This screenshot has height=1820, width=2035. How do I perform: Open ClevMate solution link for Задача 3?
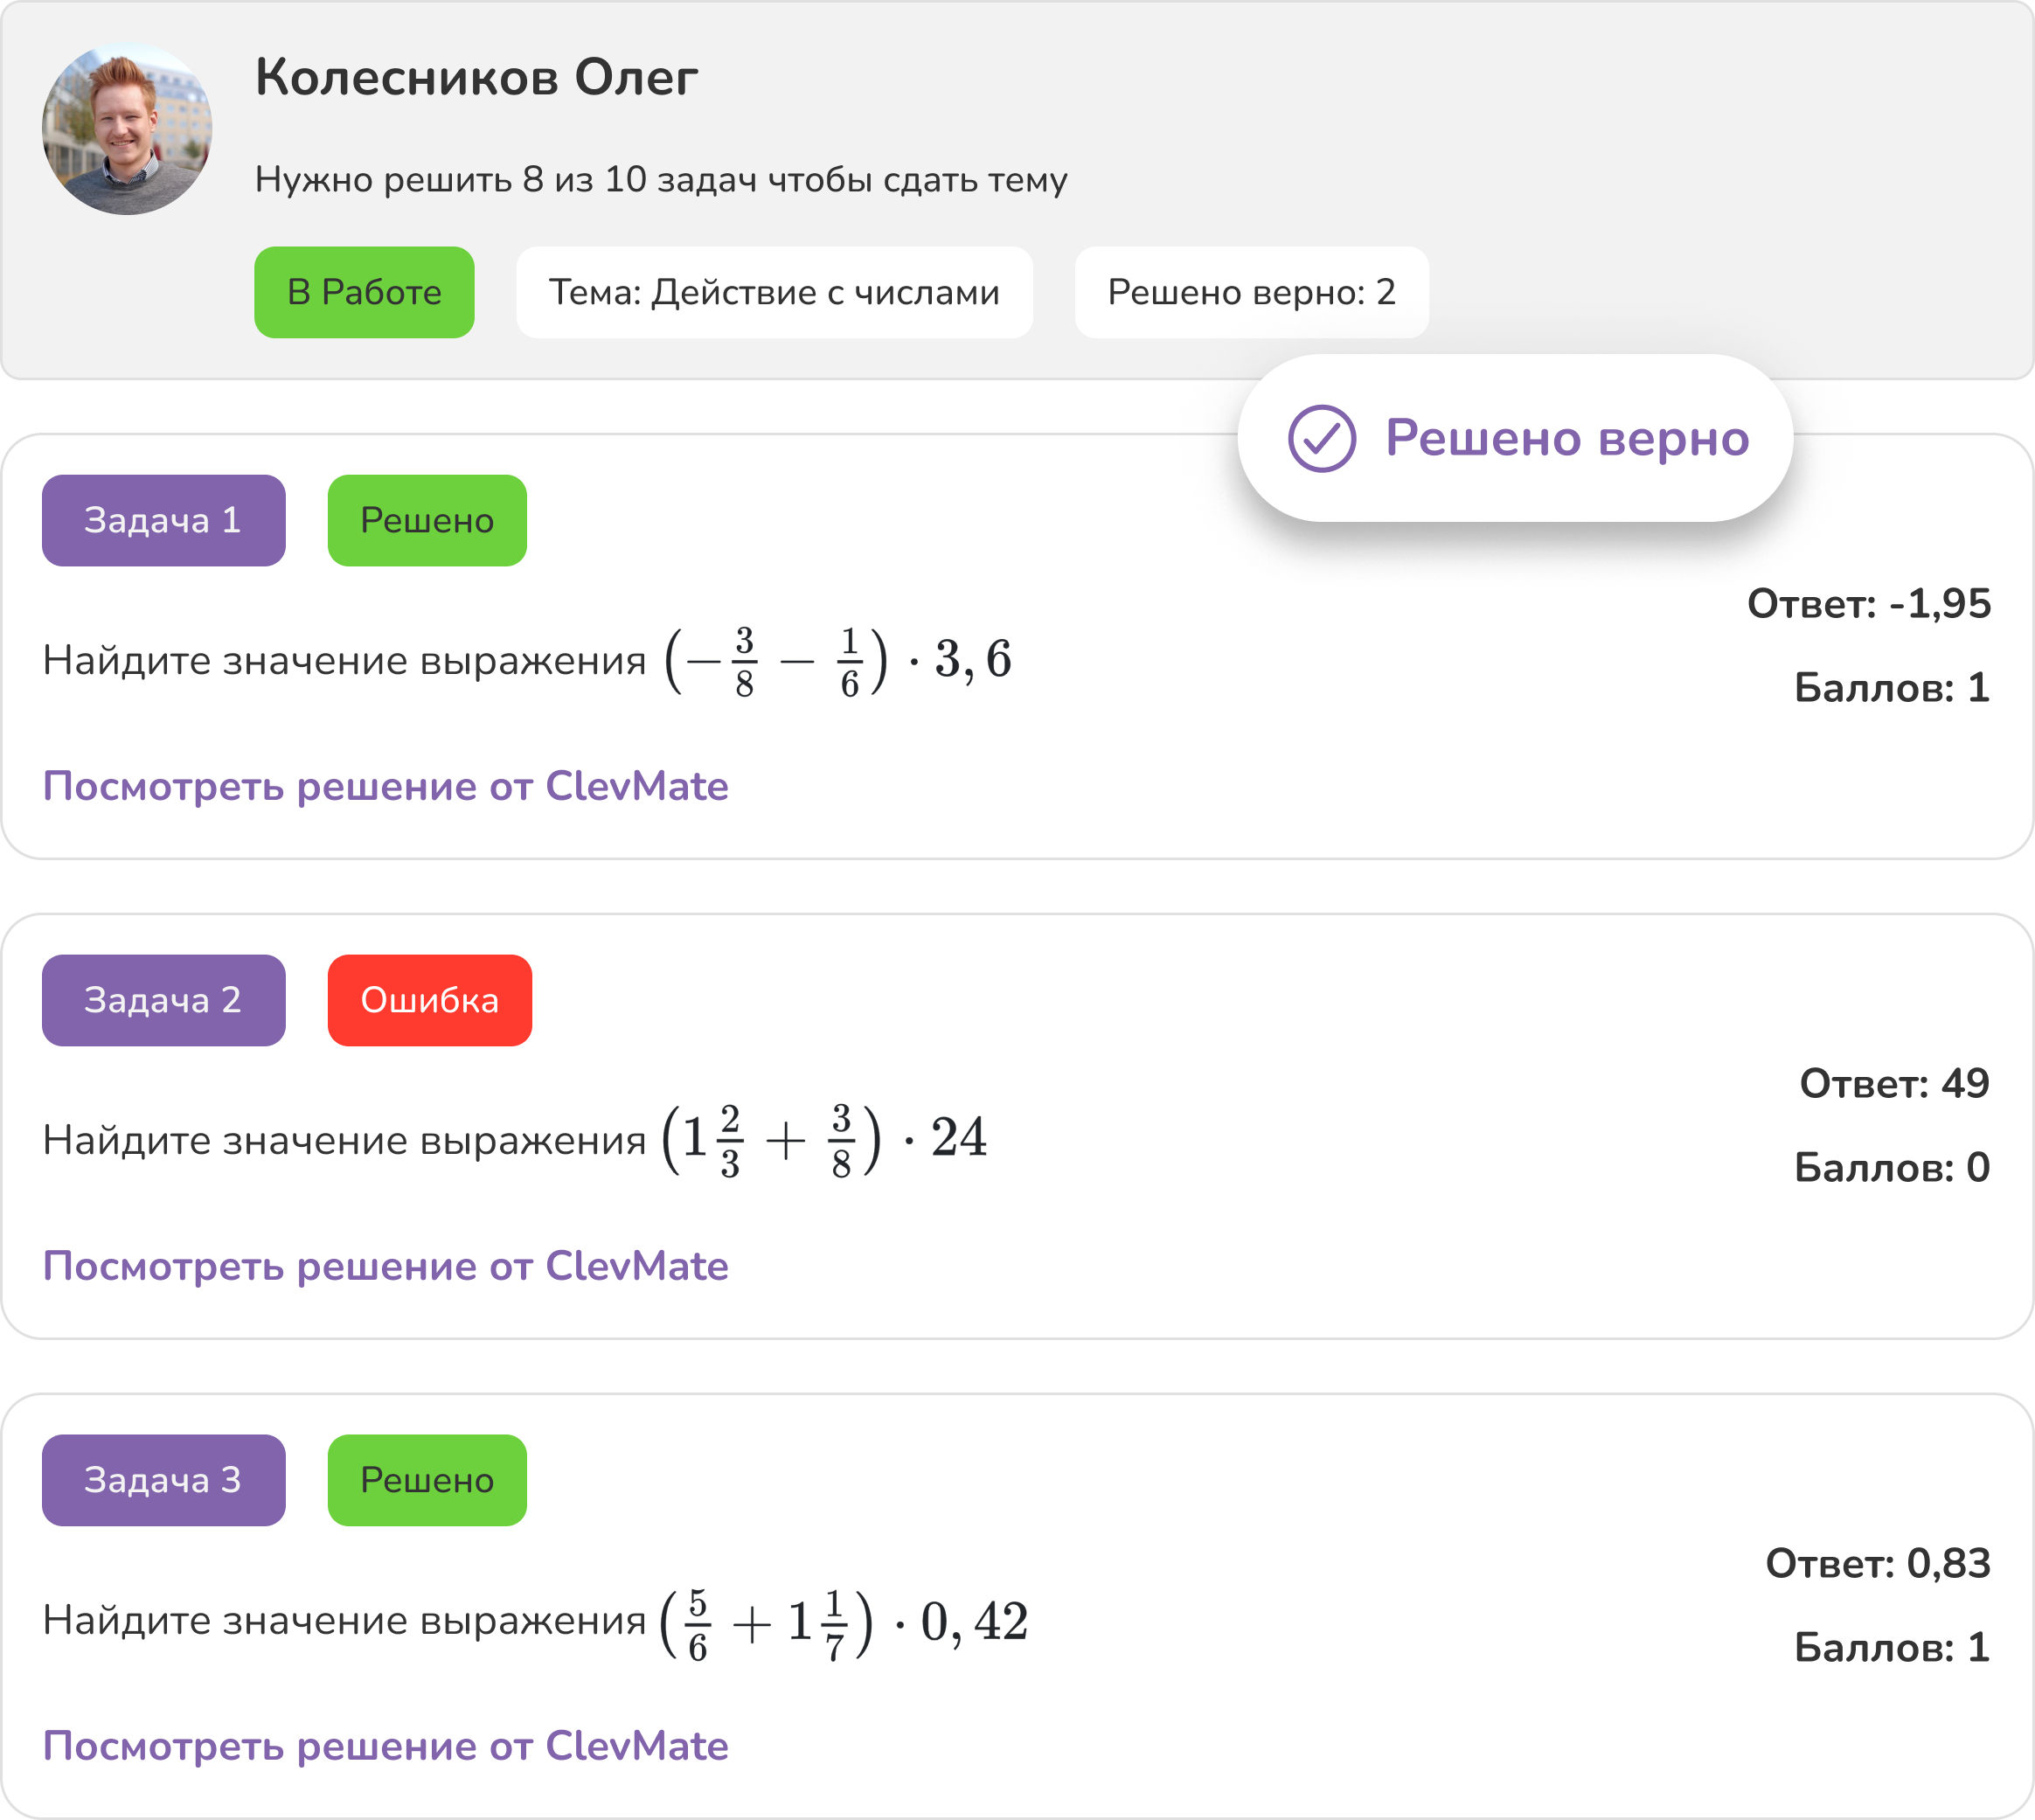coord(385,1746)
